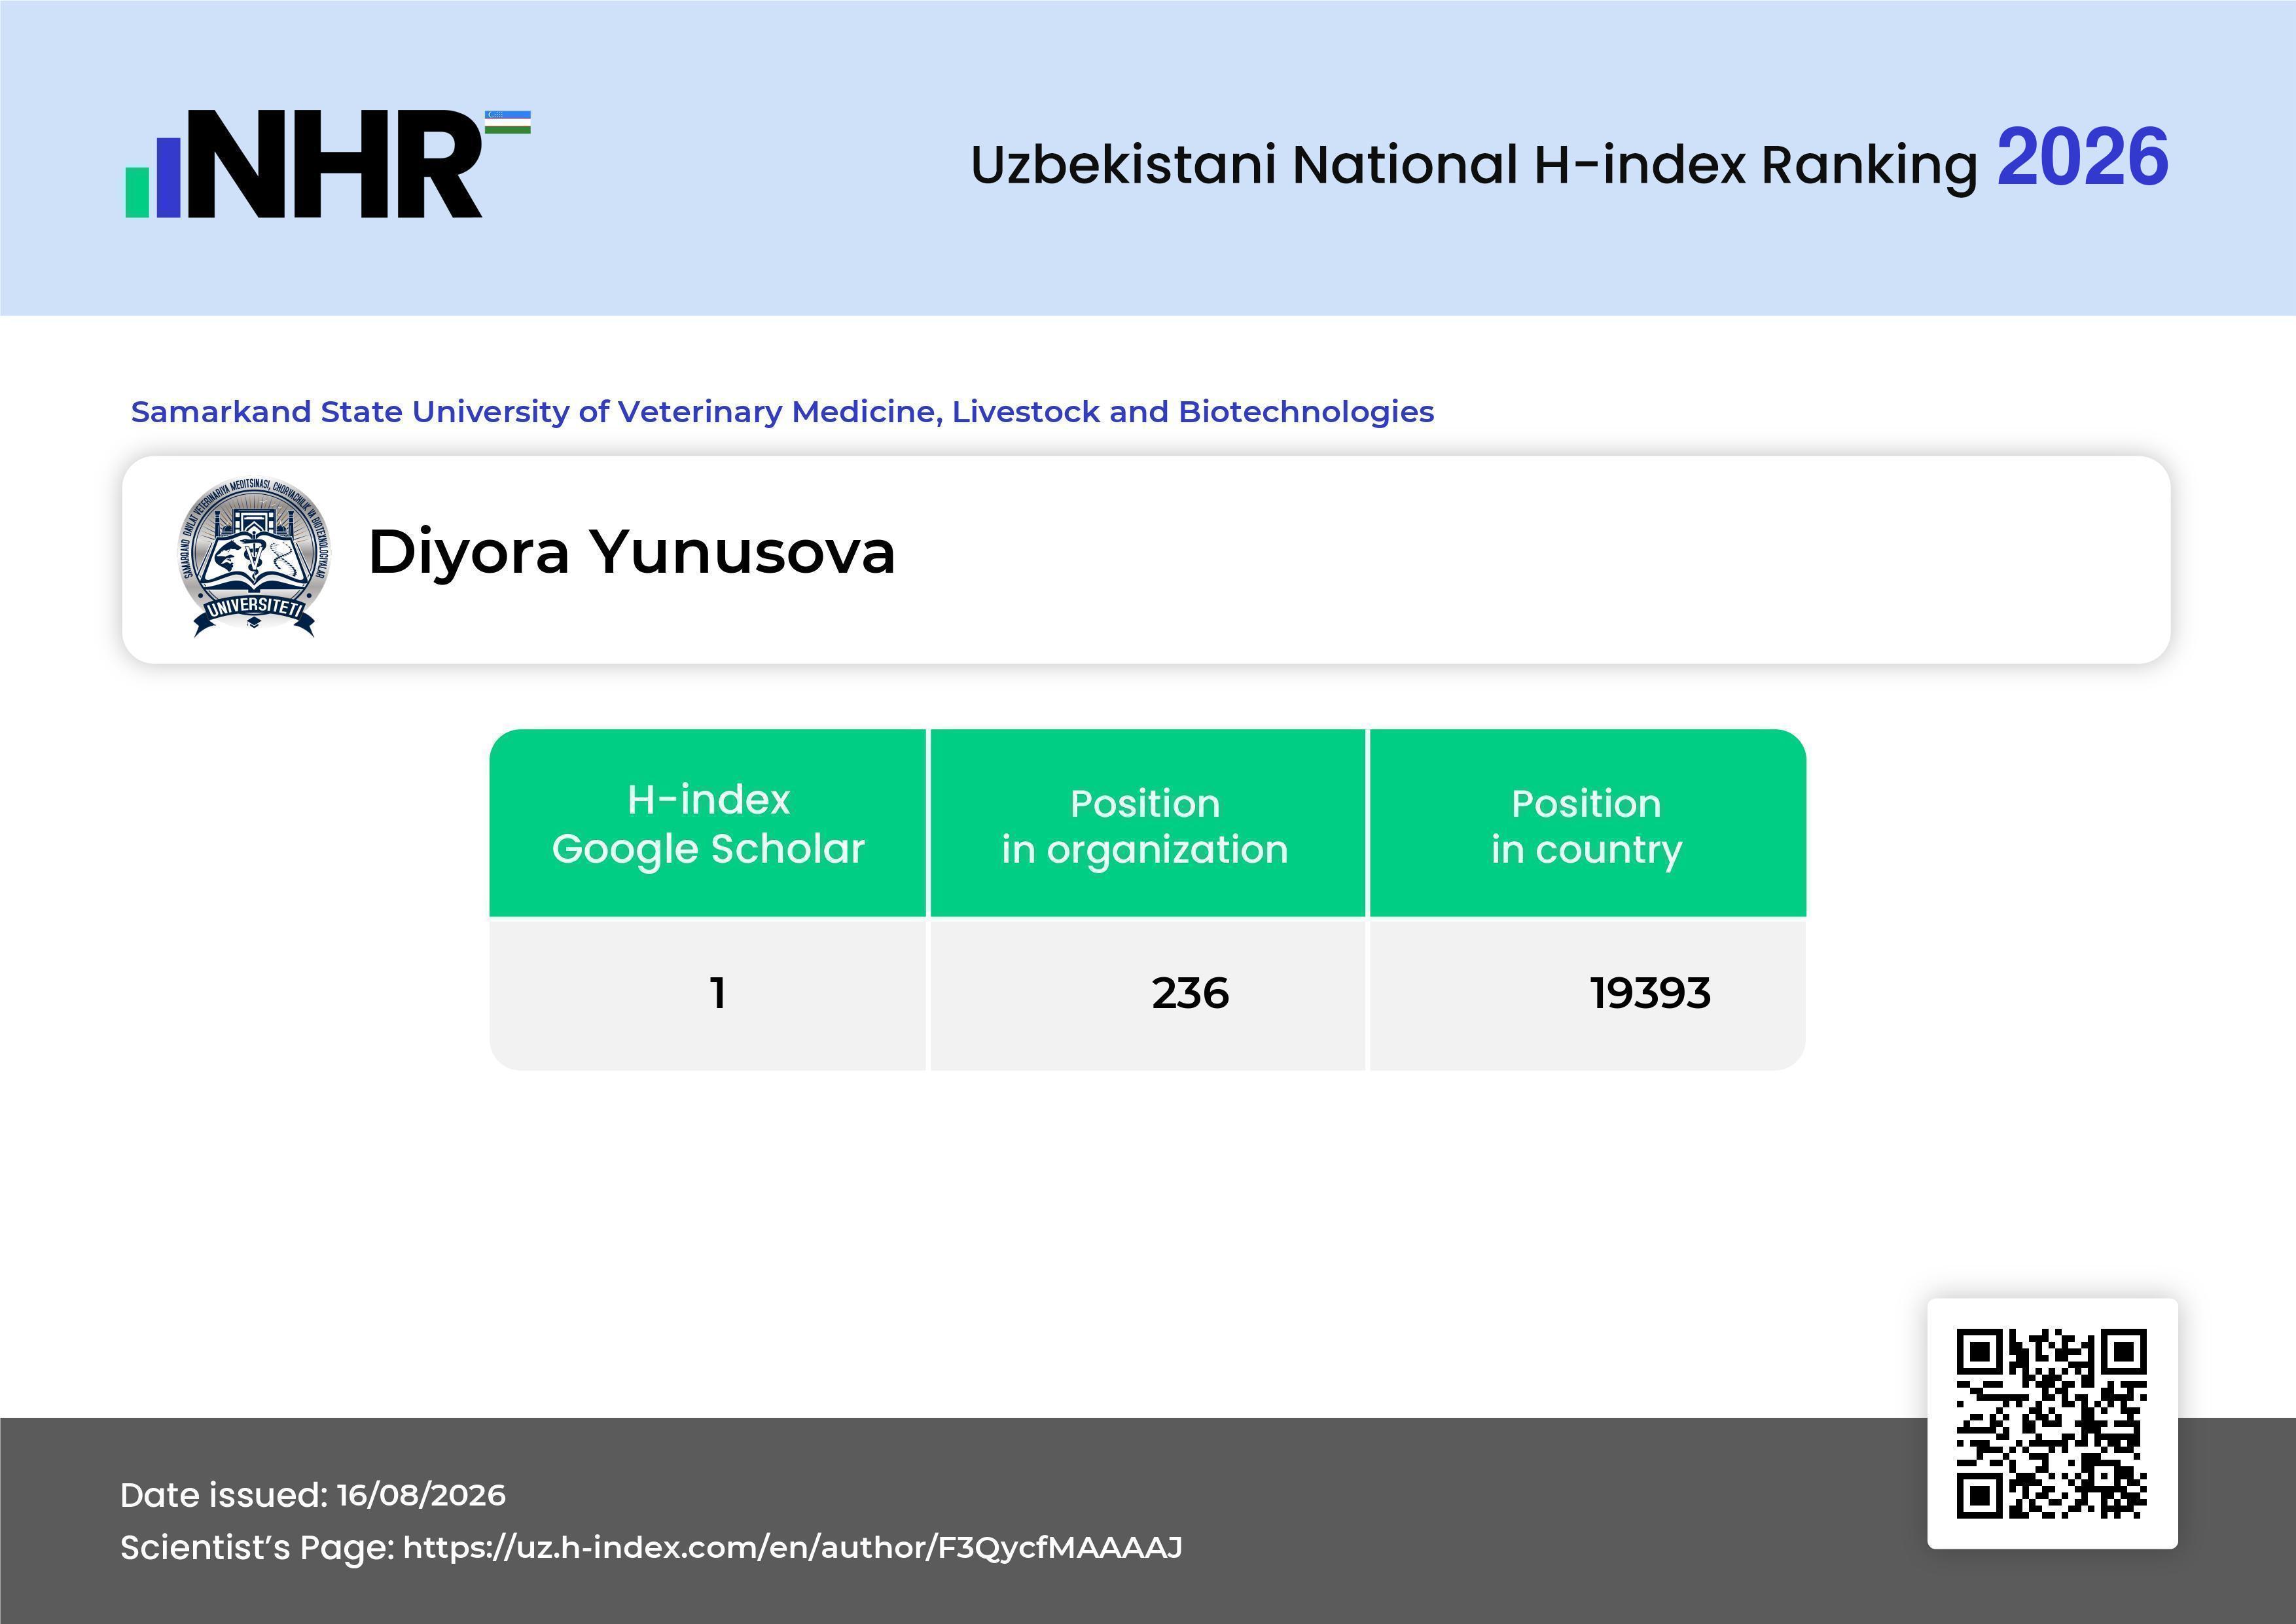The height and width of the screenshot is (1624, 2296).
Task: Click the H-index Google Scholar header
Action: click(x=708, y=823)
